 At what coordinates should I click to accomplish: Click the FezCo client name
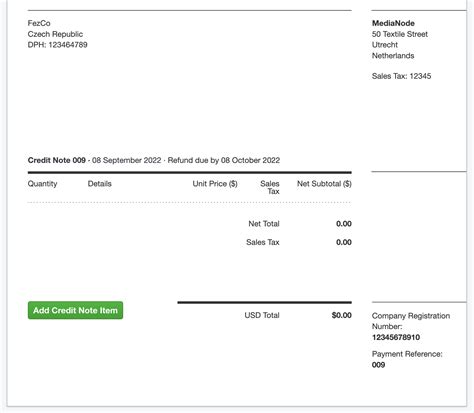tap(39, 23)
